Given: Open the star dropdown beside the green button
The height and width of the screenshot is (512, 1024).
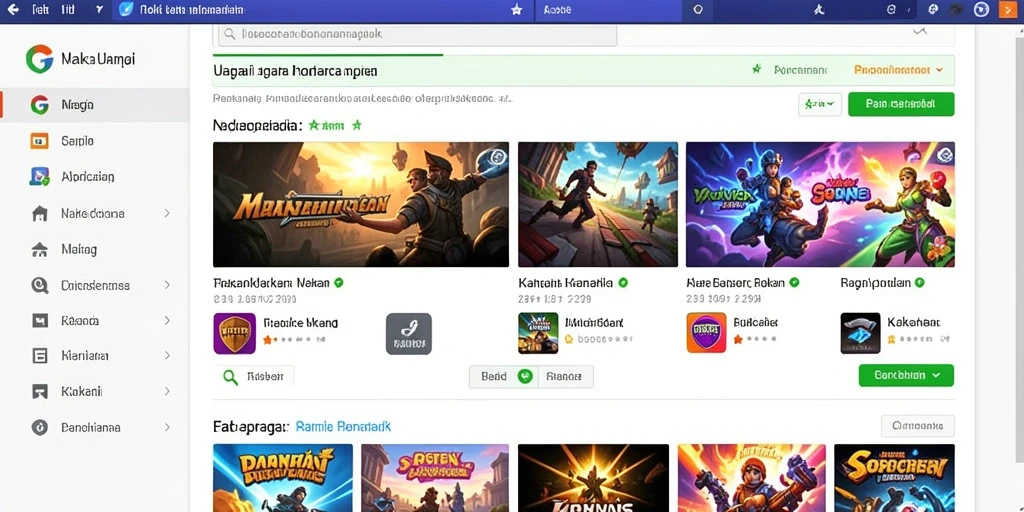Looking at the screenshot, I should [820, 104].
